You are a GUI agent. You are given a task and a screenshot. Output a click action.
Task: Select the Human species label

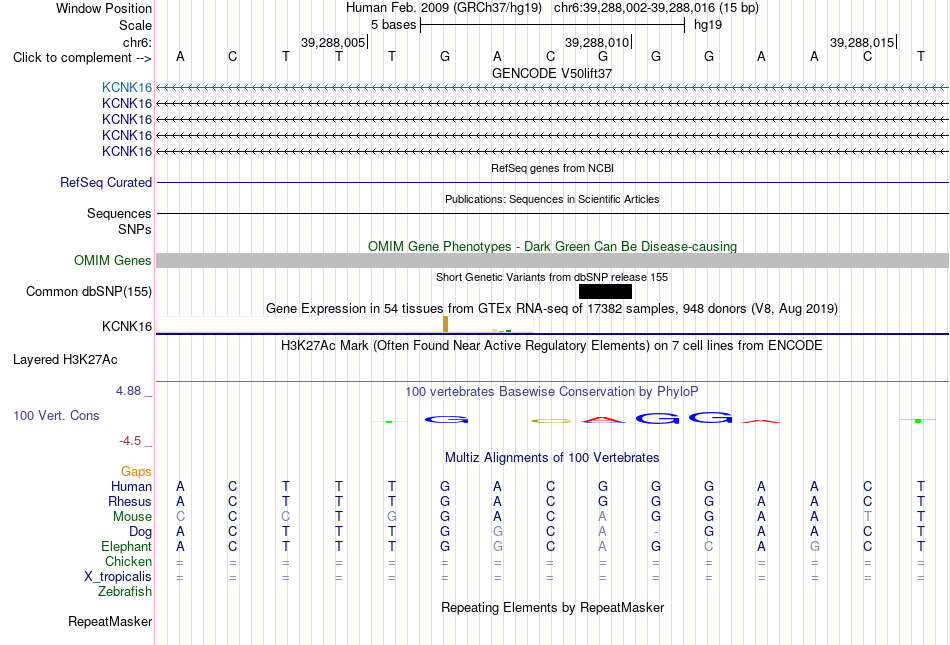point(131,486)
